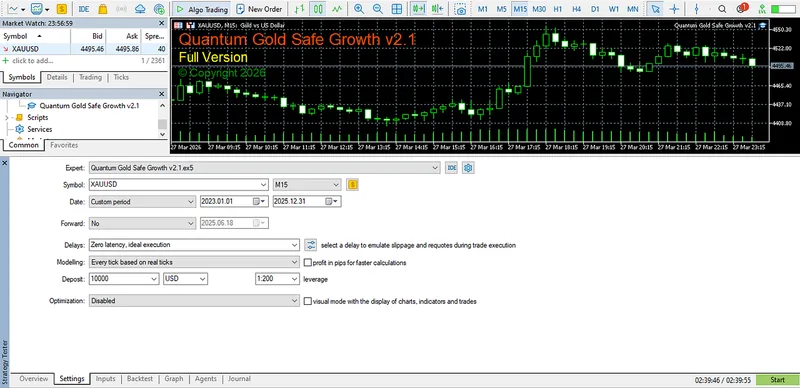Switch to the Backtest tab

pos(140,379)
